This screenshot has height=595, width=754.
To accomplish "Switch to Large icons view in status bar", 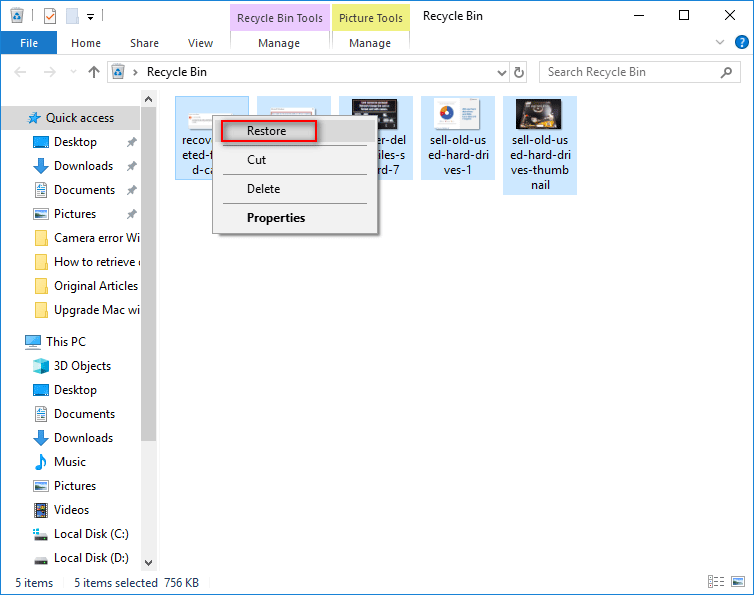I will pos(738,582).
